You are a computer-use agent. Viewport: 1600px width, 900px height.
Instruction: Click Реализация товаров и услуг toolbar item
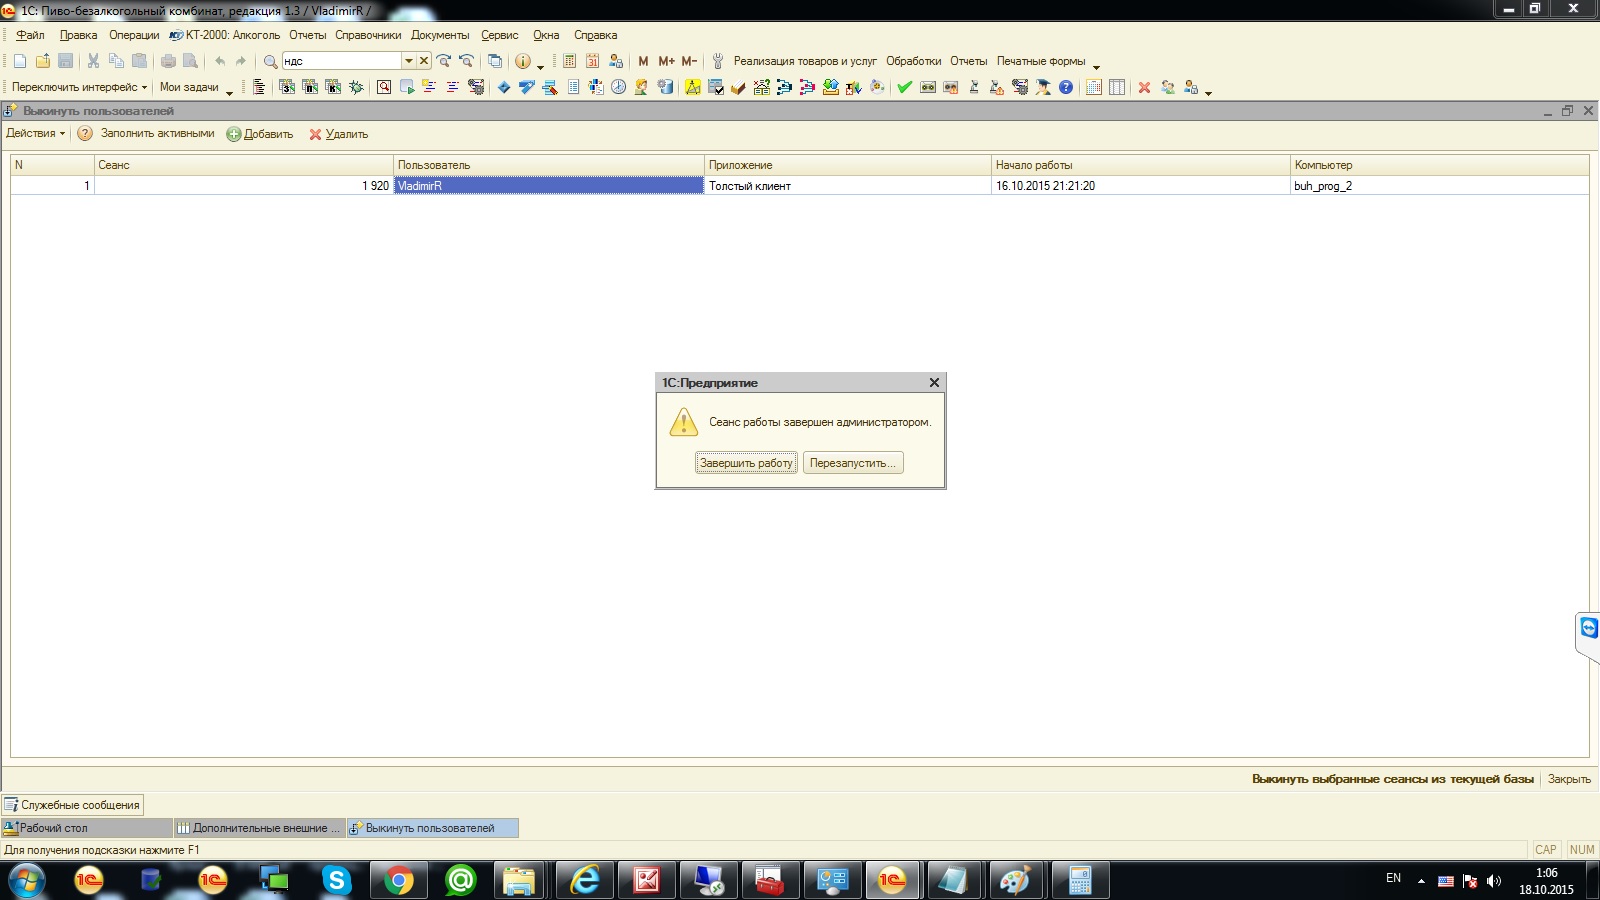tap(805, 61)
